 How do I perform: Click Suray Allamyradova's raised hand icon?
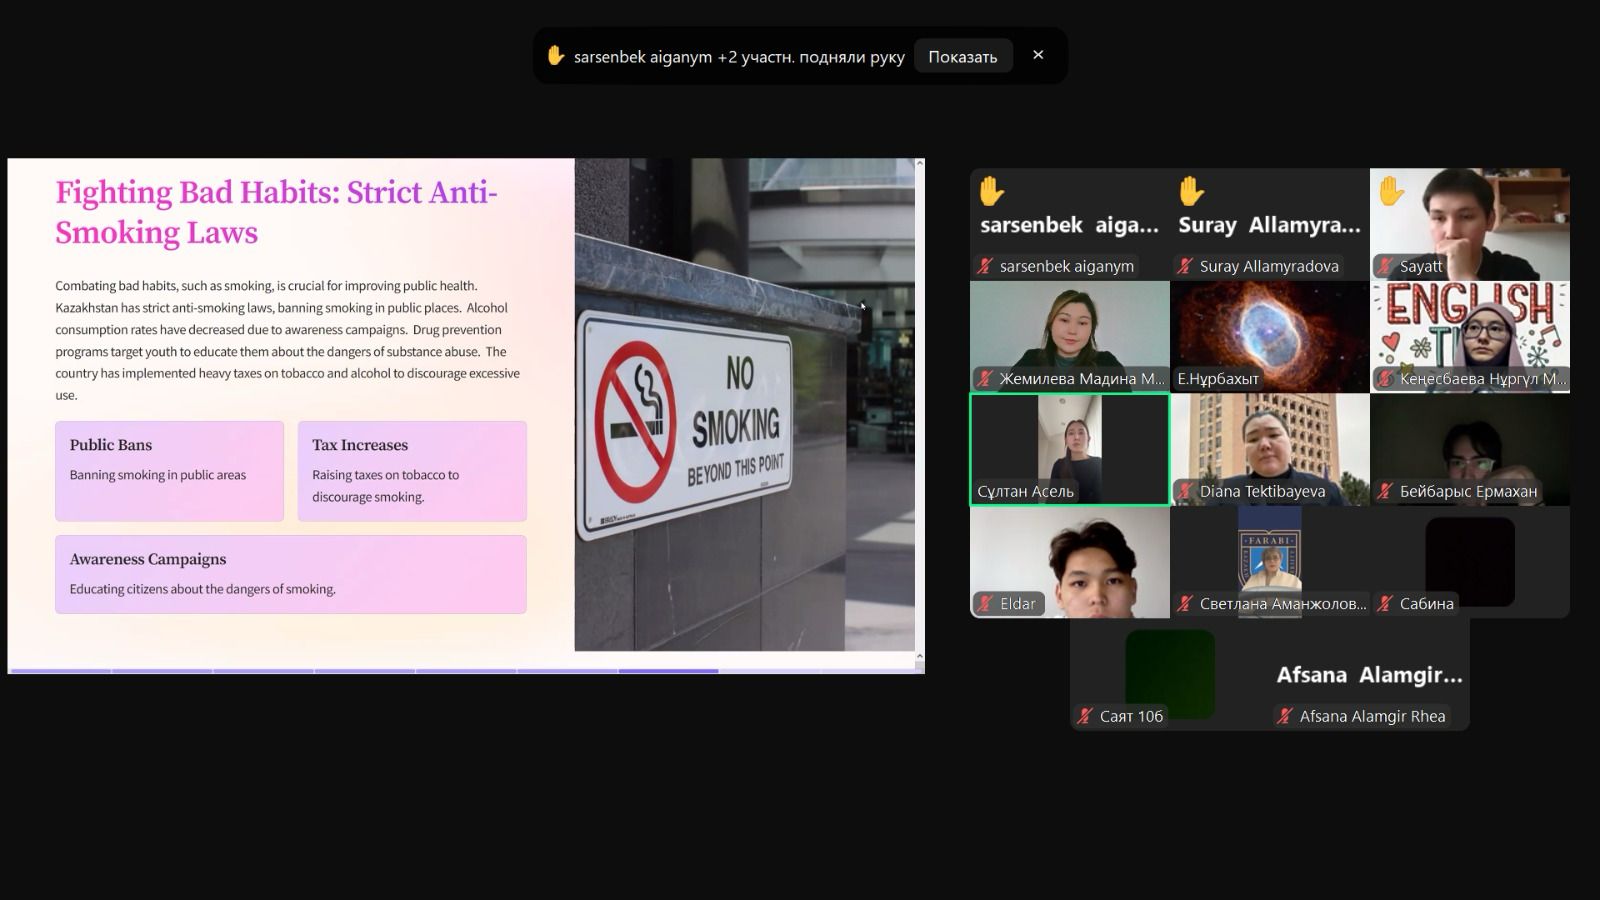[1191, 190]
